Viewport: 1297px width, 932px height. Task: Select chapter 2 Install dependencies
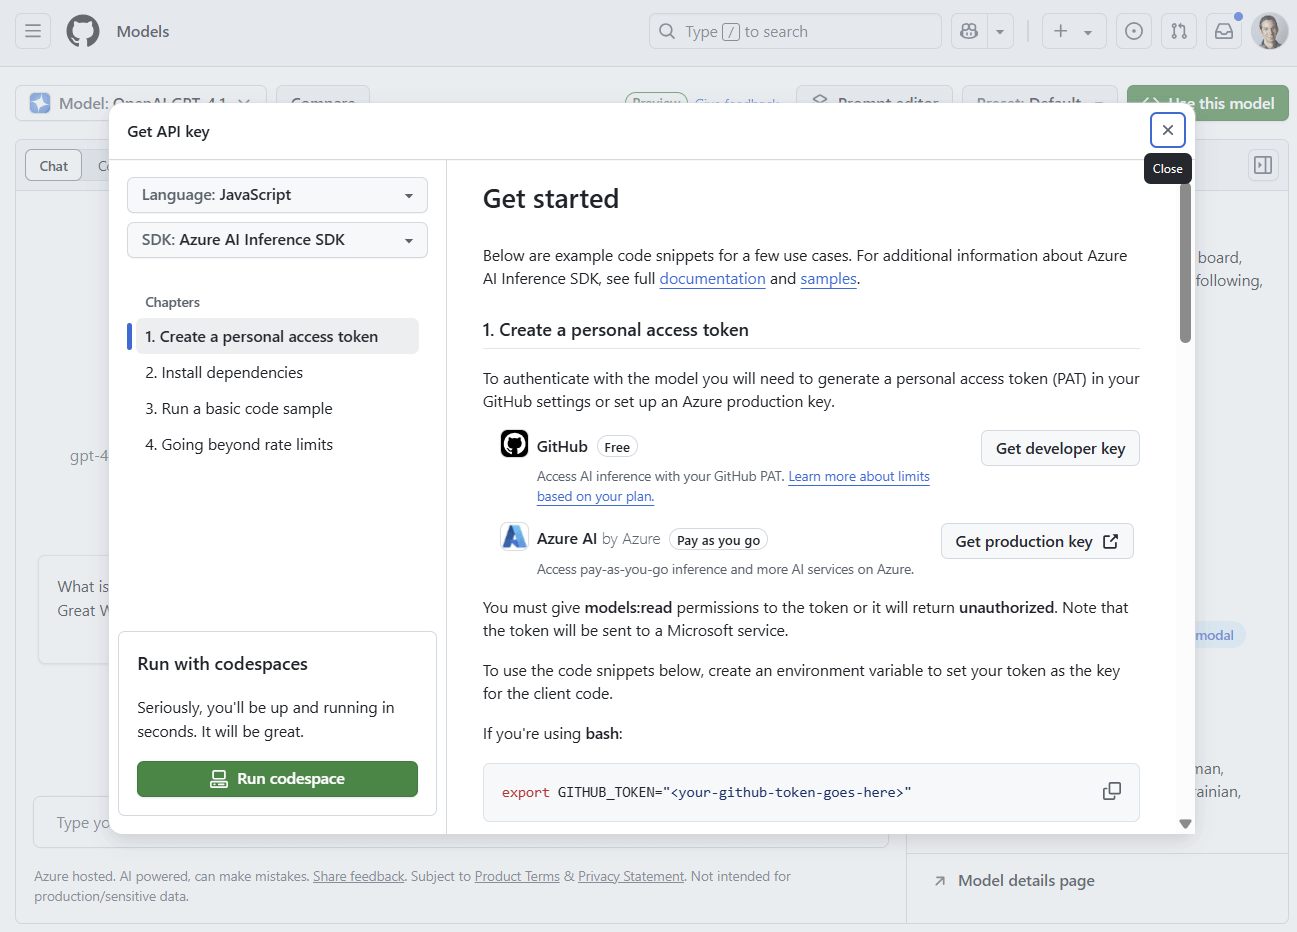pyautogui.click(x=277, y=372)
